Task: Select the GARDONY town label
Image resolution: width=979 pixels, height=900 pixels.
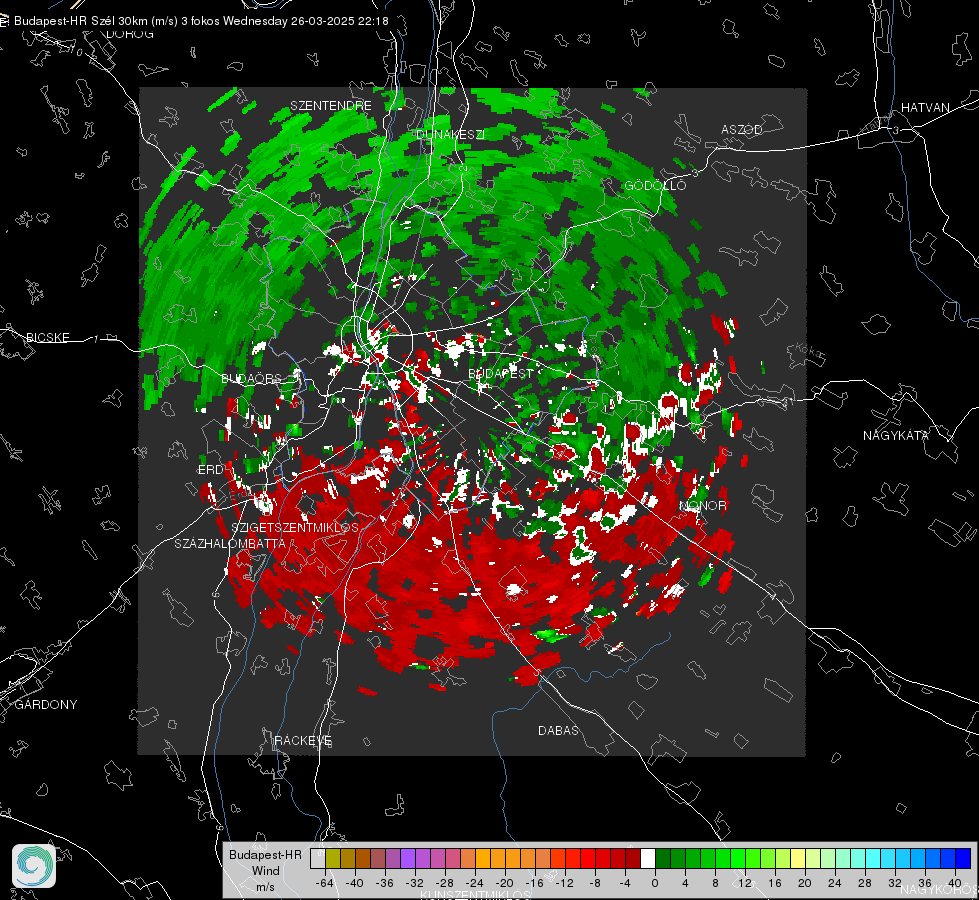Action: click(46, 705)
